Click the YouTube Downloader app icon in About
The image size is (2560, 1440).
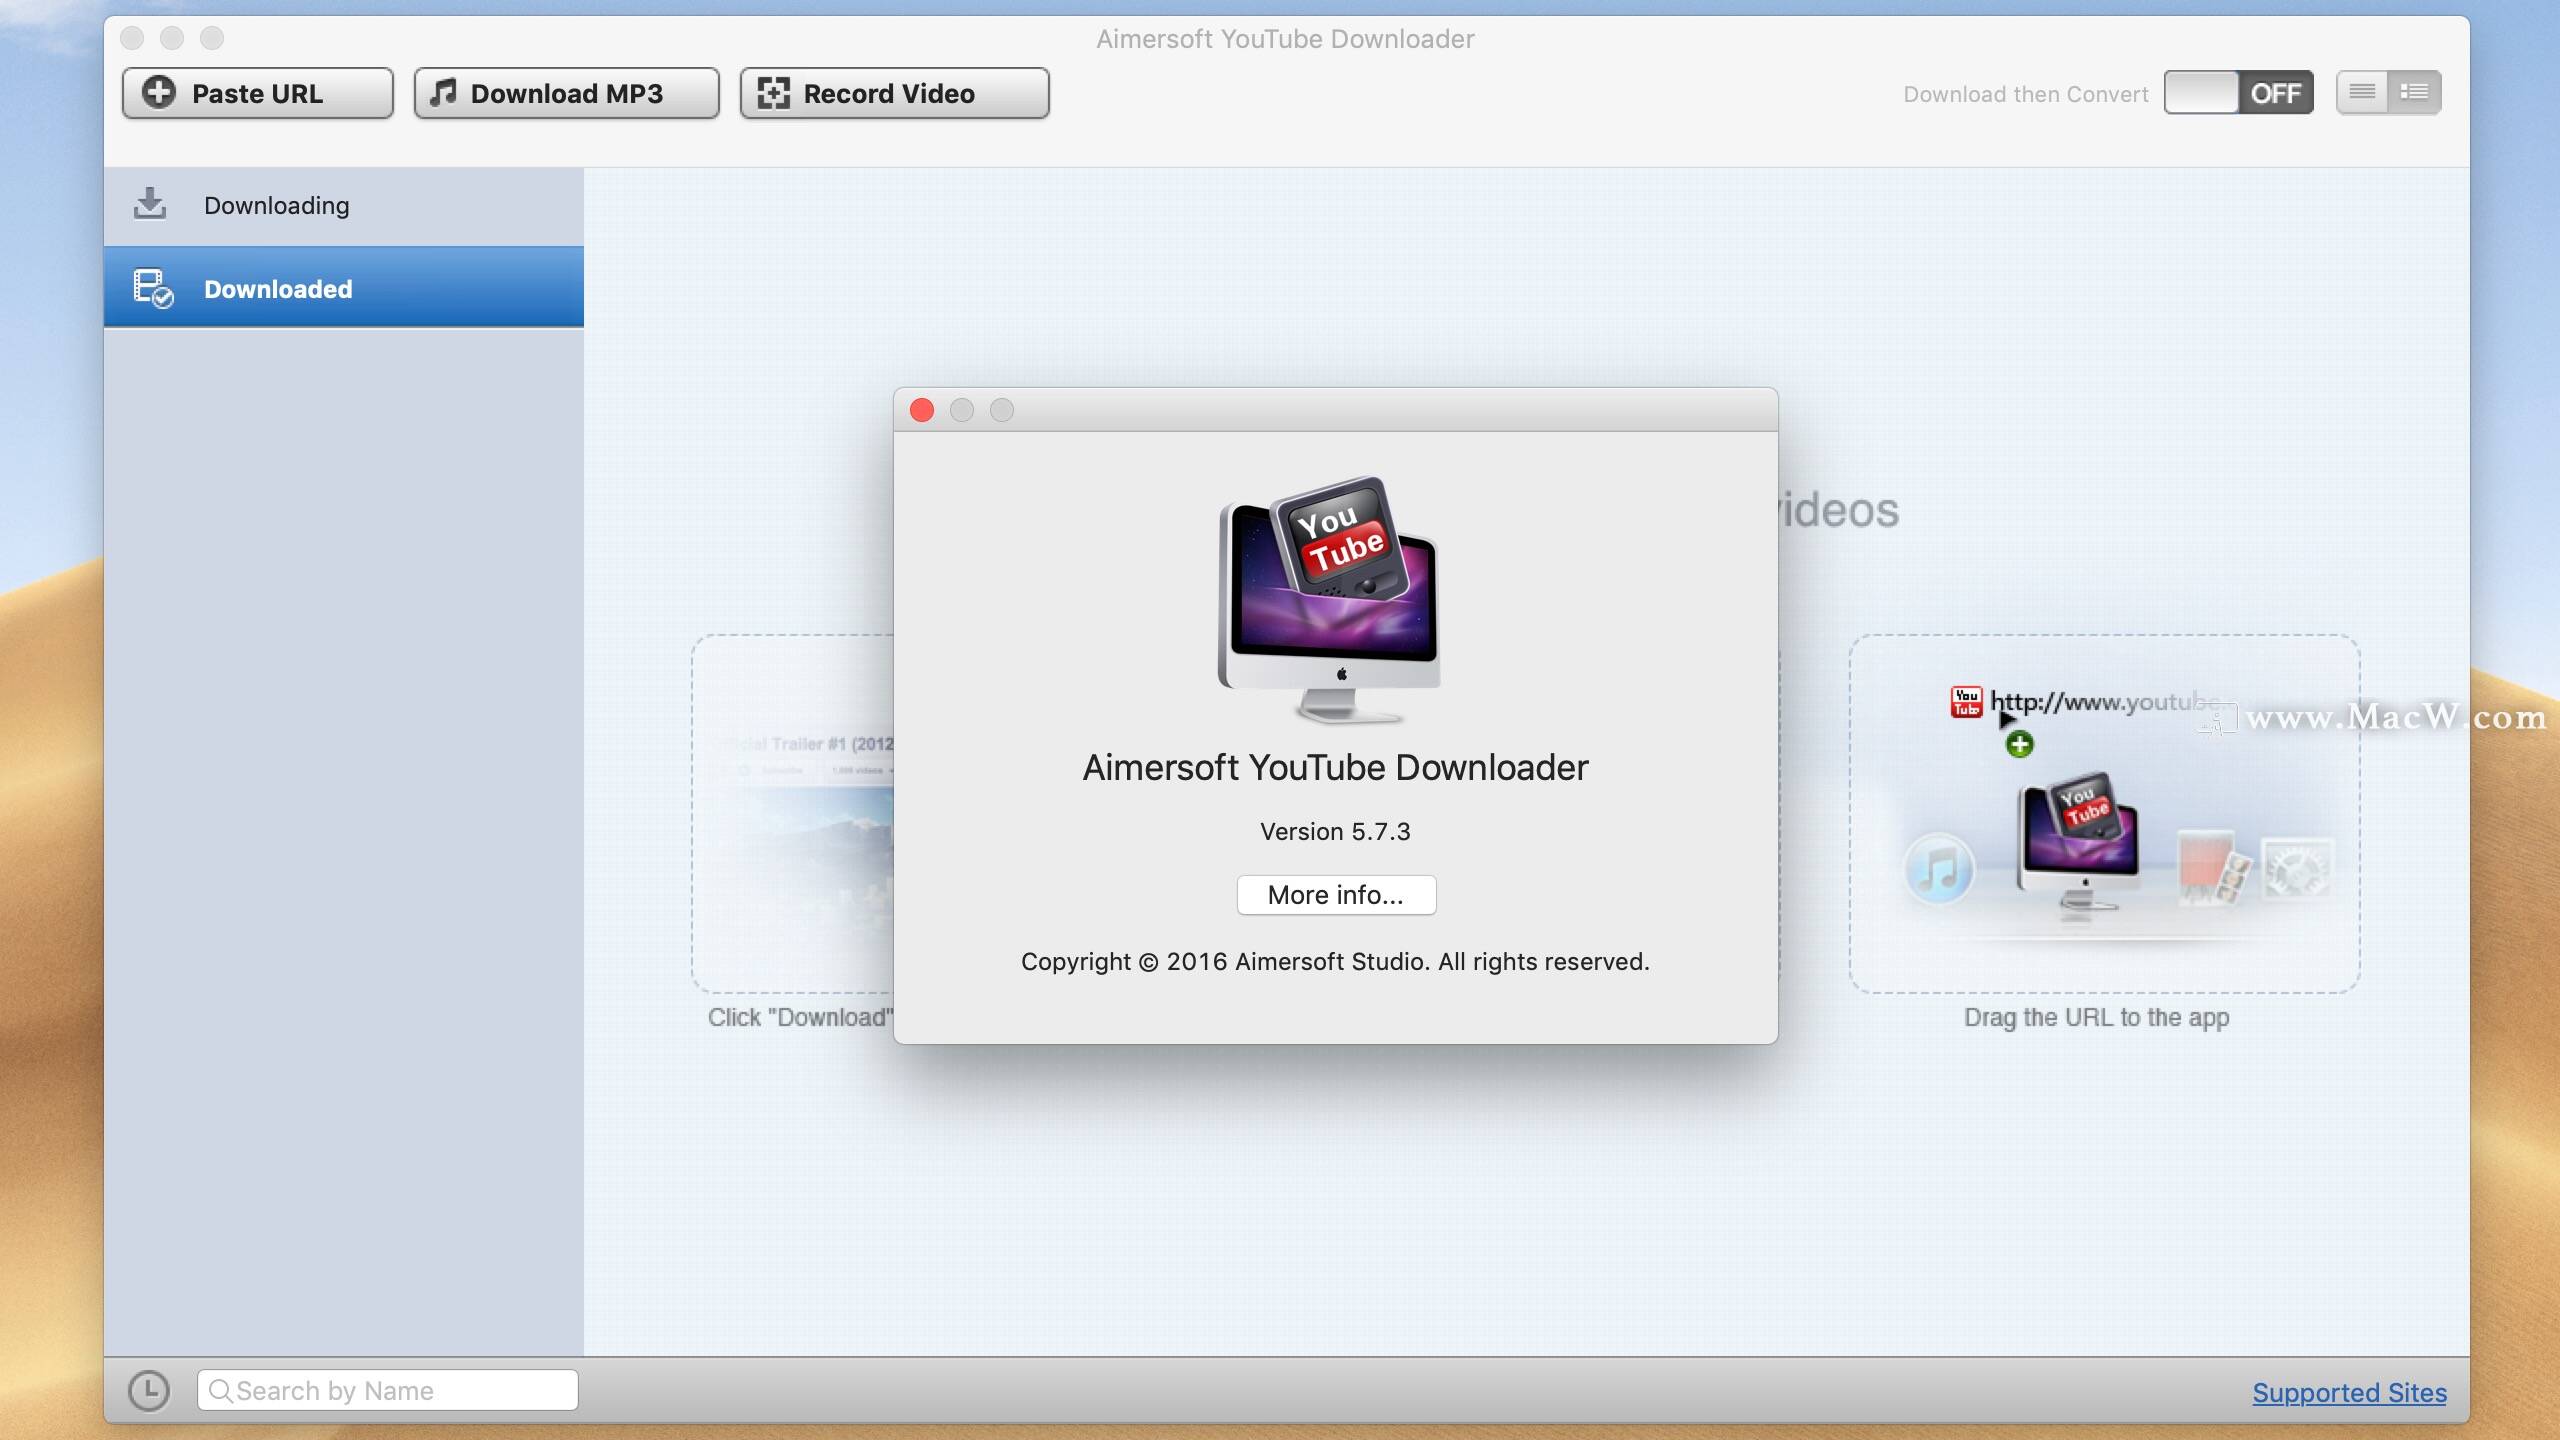tap(1330, 600)
